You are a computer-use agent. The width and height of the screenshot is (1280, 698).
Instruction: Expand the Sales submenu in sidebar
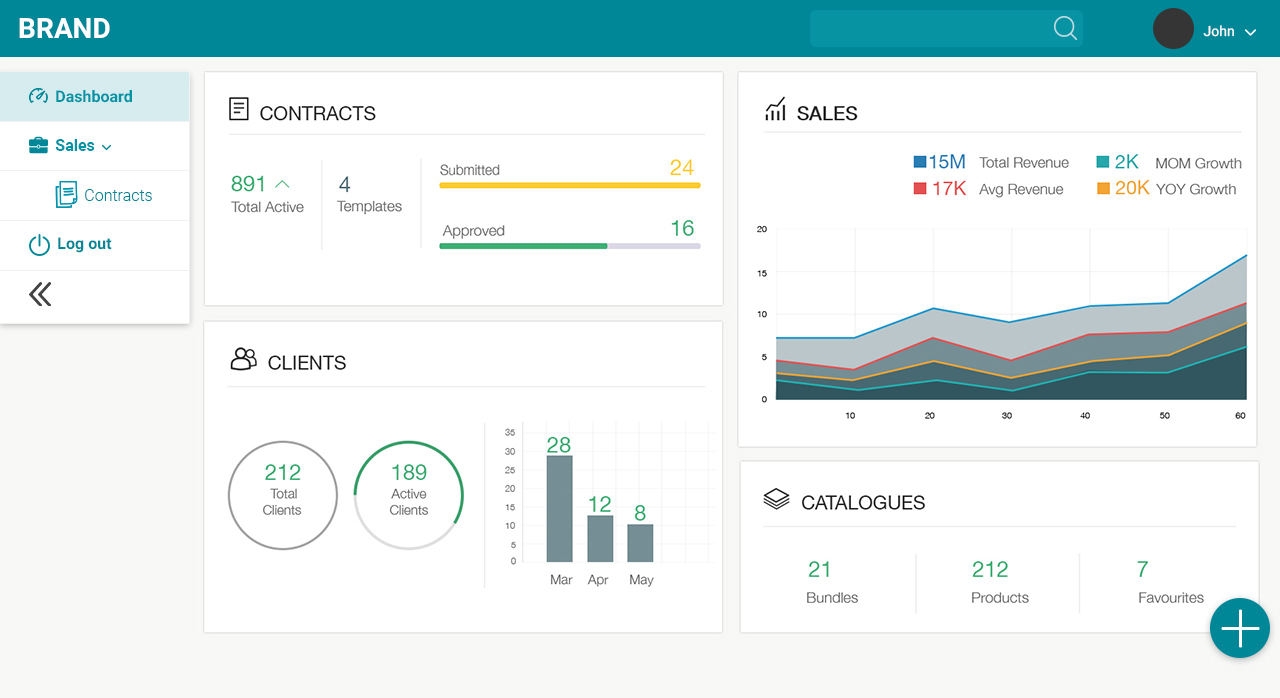[x=75, y=146]
